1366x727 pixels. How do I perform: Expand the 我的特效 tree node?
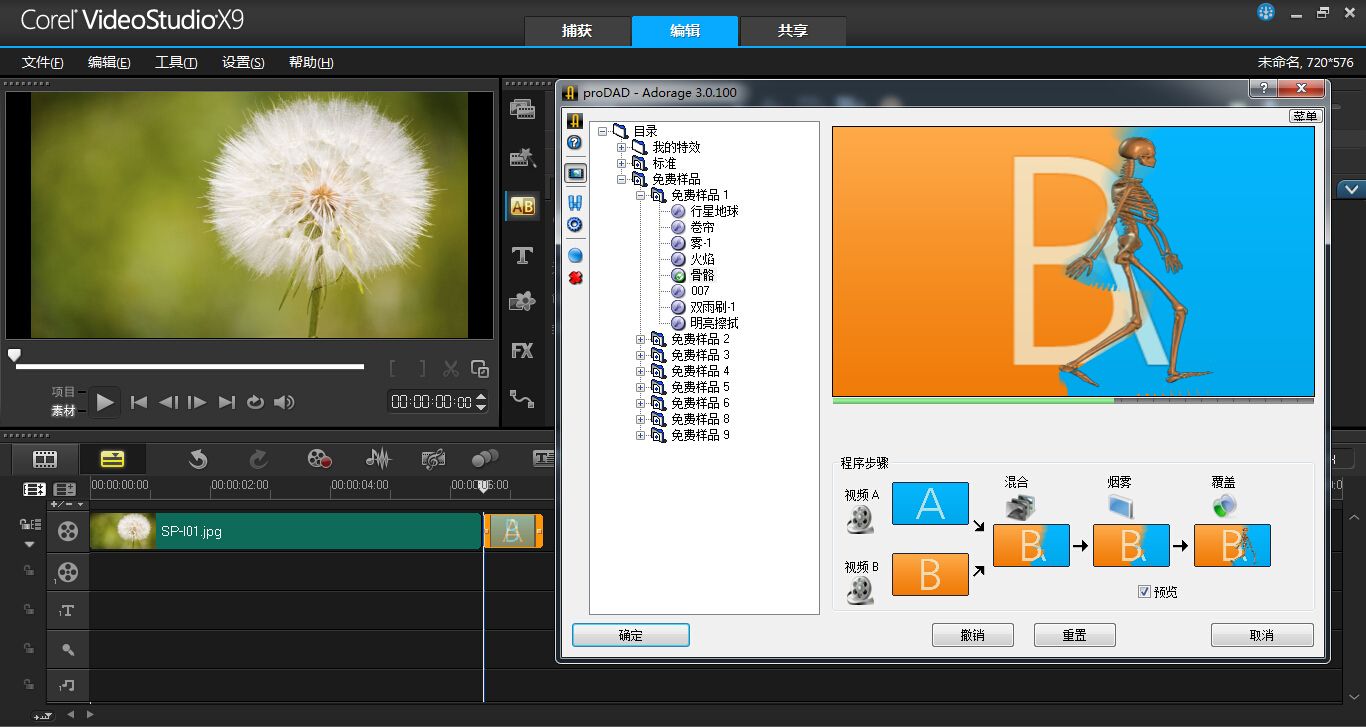tap(622, 147)
